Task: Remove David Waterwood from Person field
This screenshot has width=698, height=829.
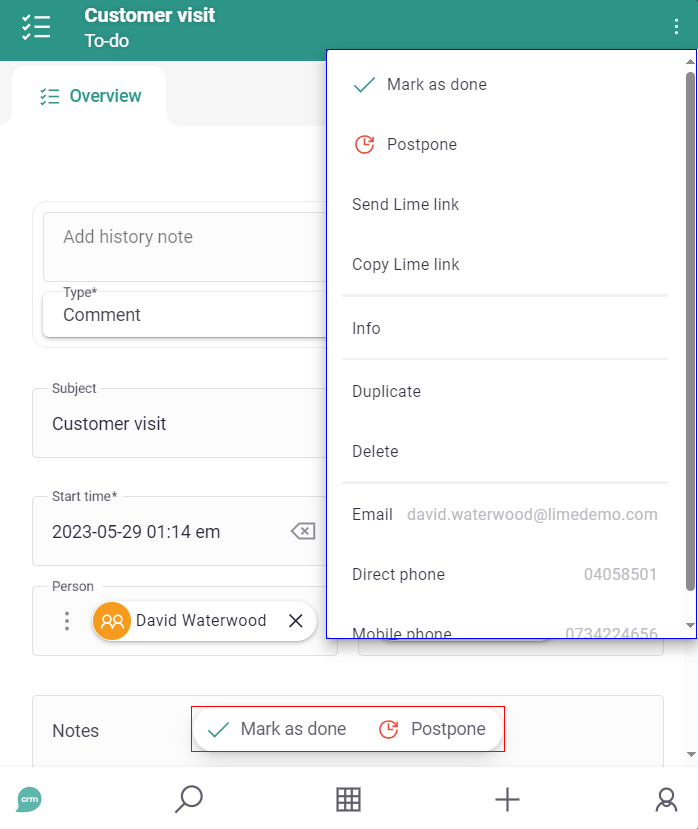Action: coord(296,621)
